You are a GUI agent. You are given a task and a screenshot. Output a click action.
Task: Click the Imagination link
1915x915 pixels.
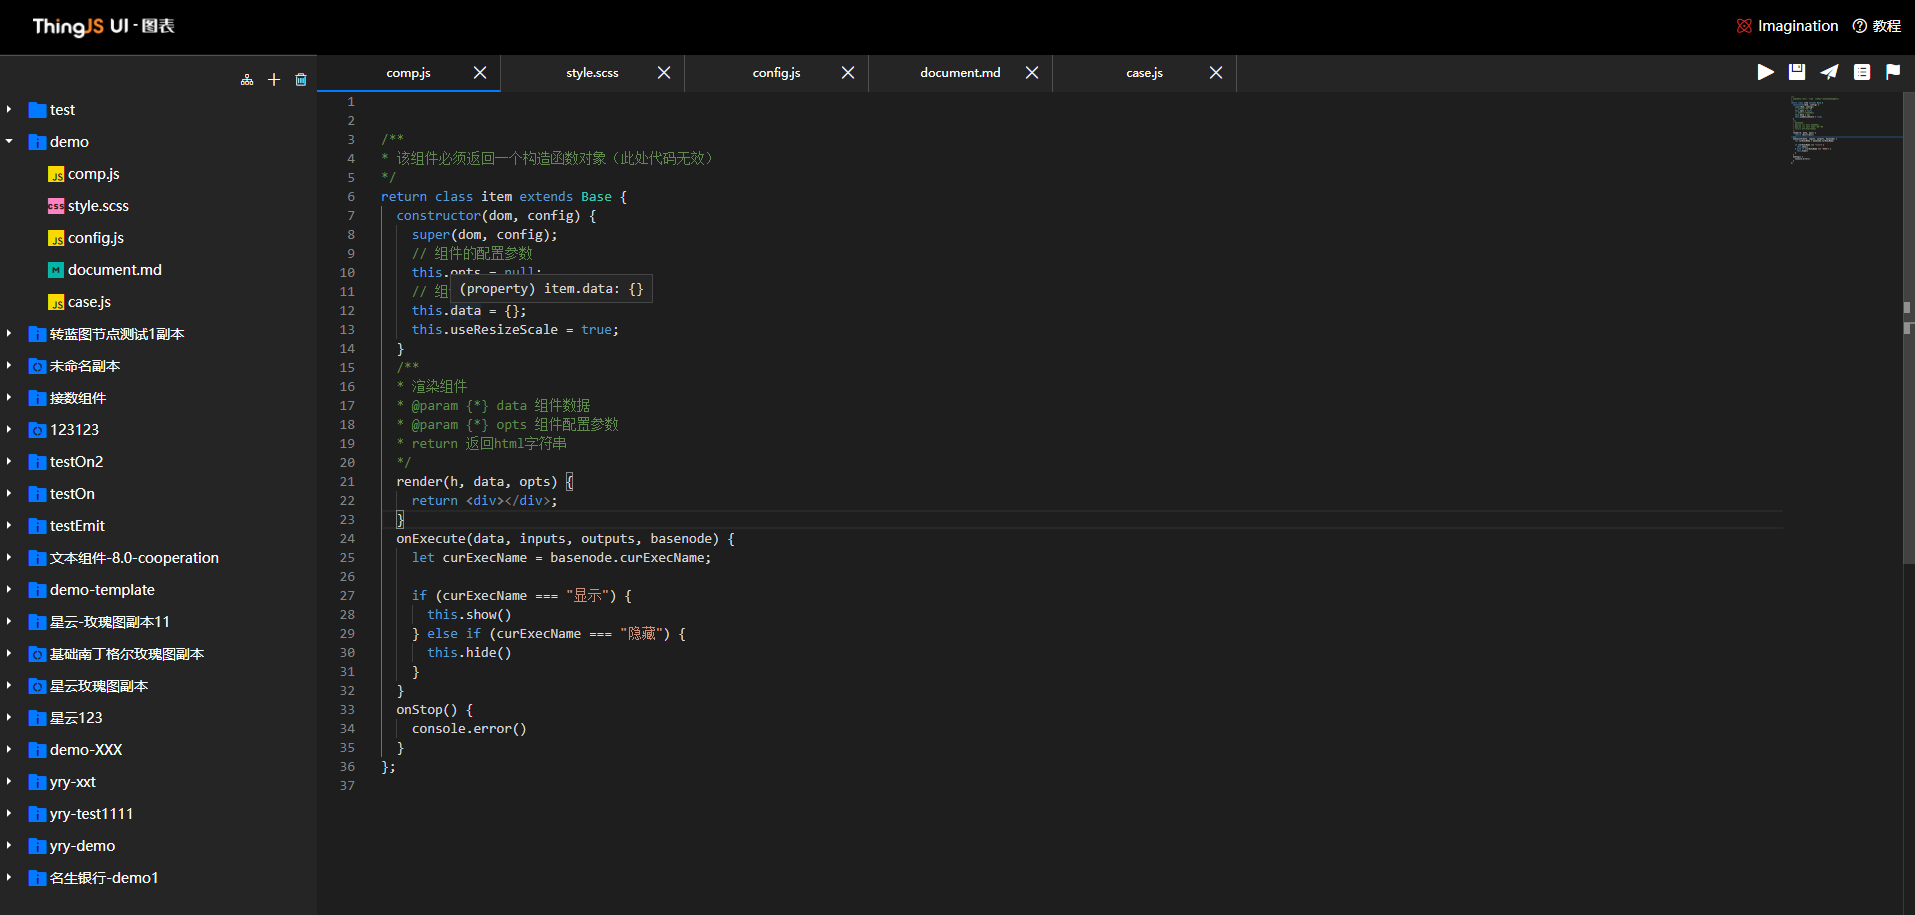(x=1796, y=26)
